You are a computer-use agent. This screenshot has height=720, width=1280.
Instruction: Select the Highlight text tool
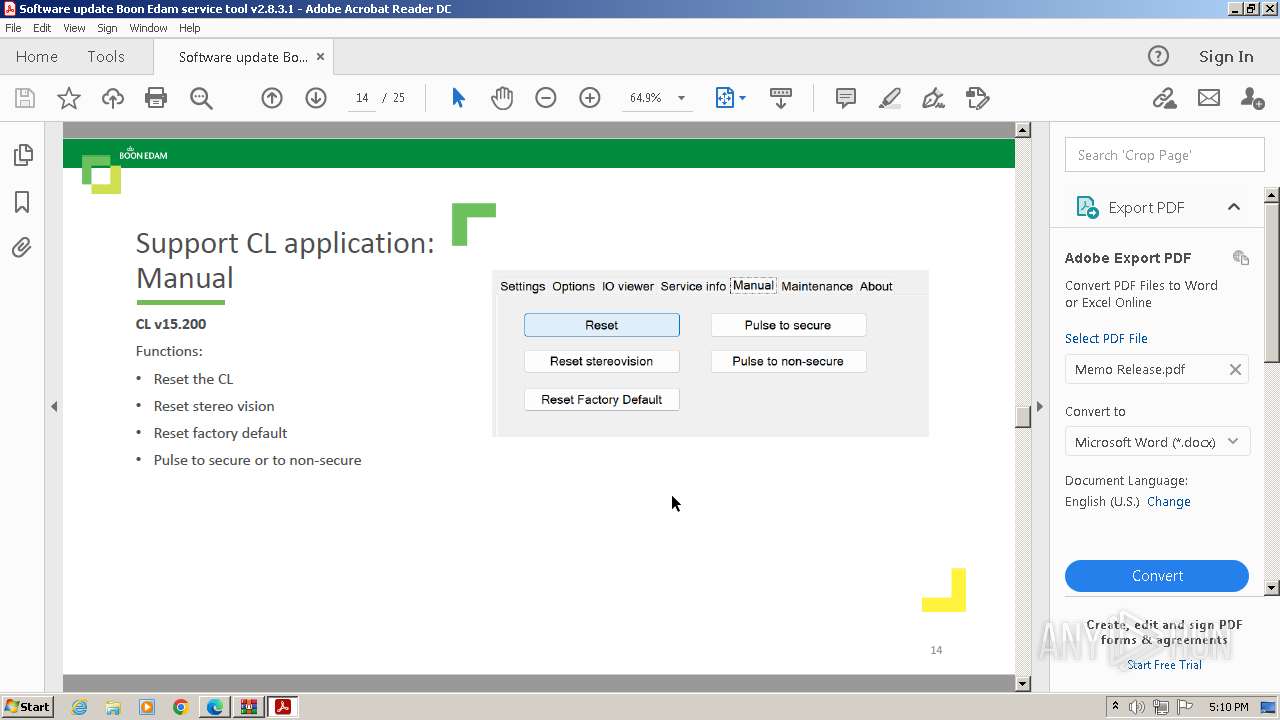(889, 98)
